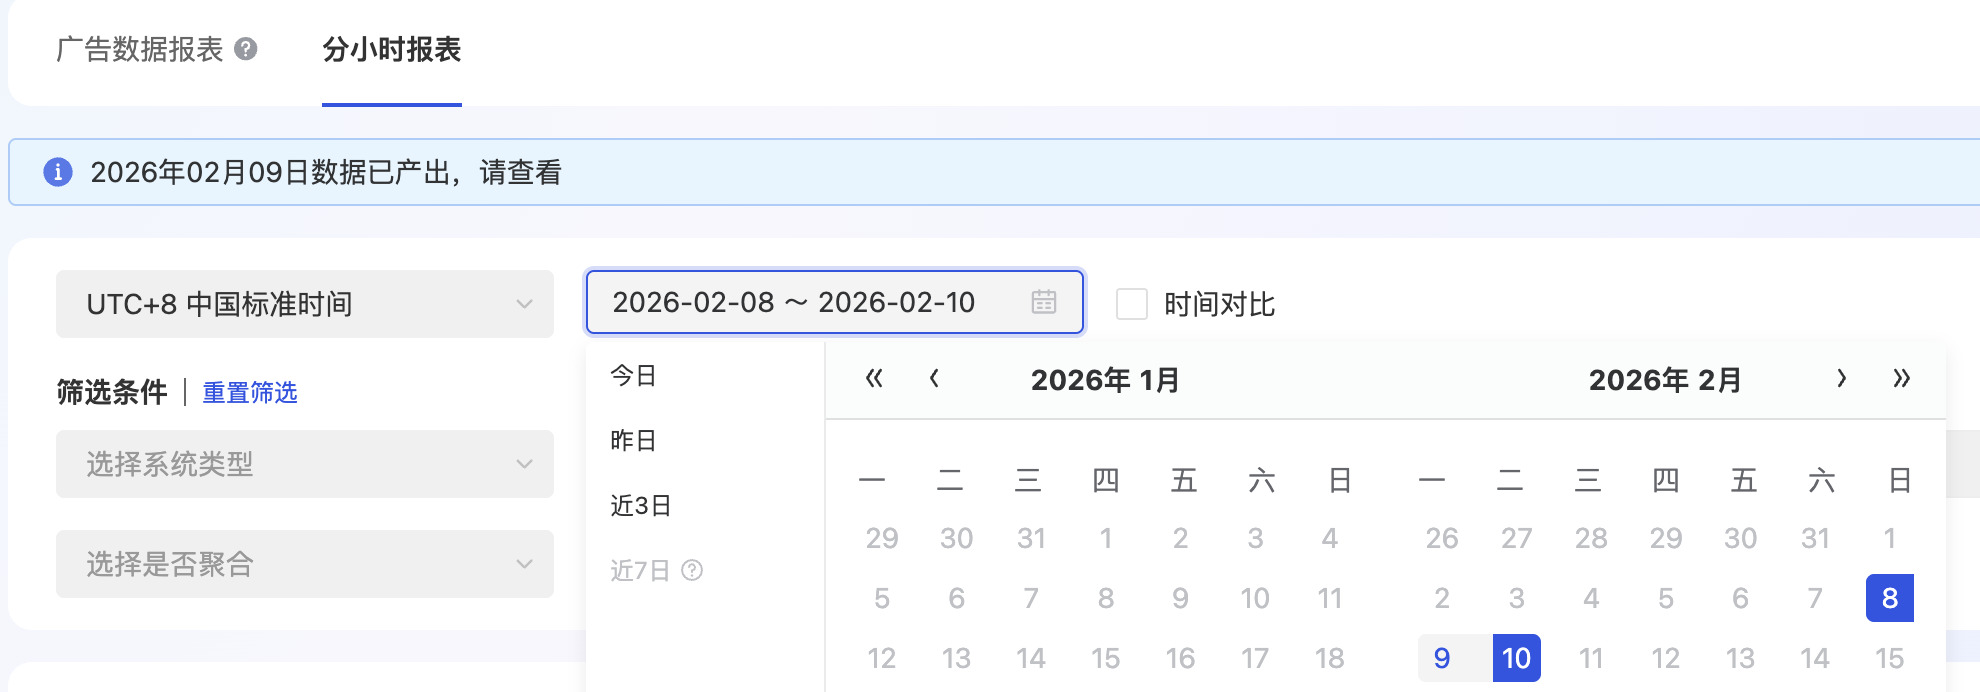Go to previous month with left arrow
This screenshot has height=692, width=1980.
click(x=934, y=379)
